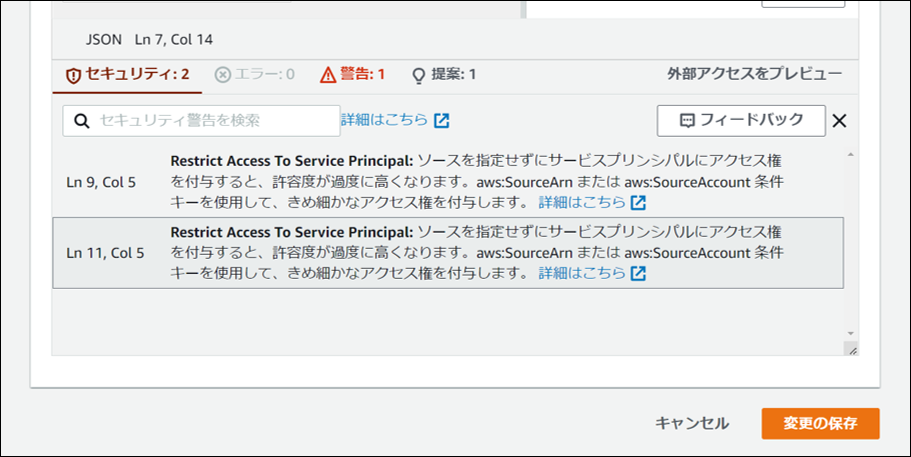Click external link icon in Ln 9 warning
Viewport: 911px width, 457px height.
coord(638,202)
